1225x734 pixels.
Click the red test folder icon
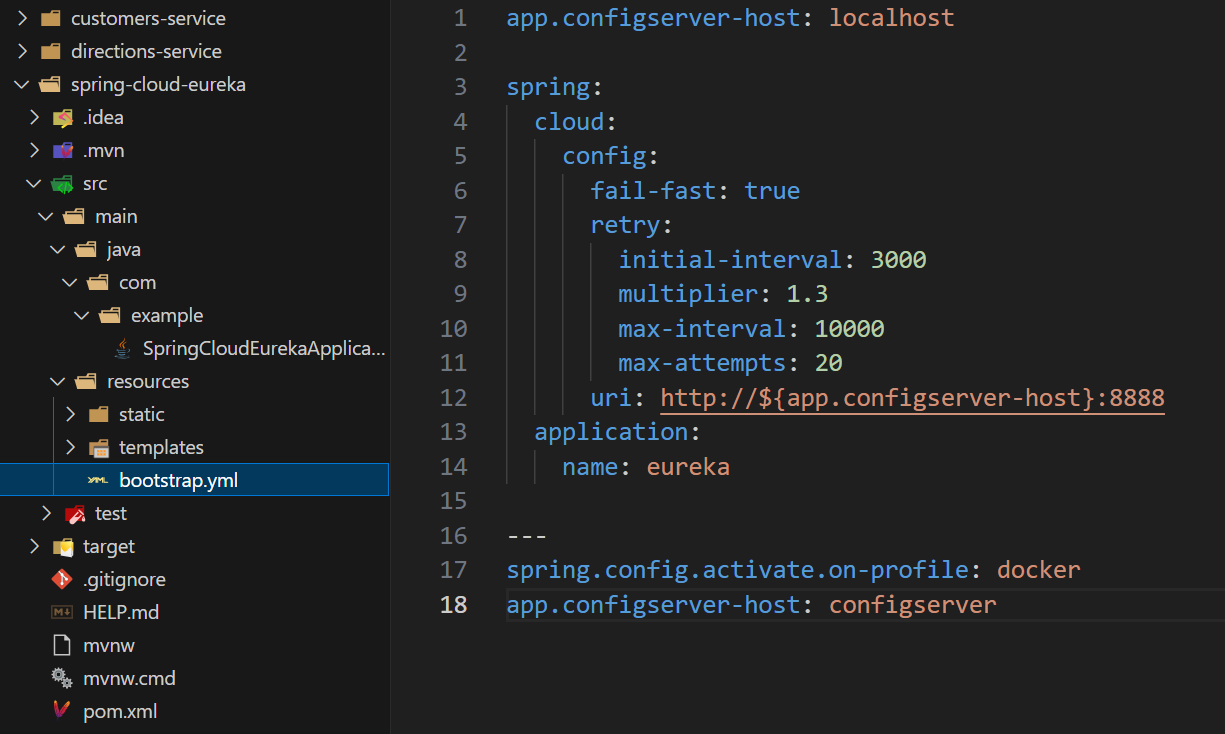[74, 513]
